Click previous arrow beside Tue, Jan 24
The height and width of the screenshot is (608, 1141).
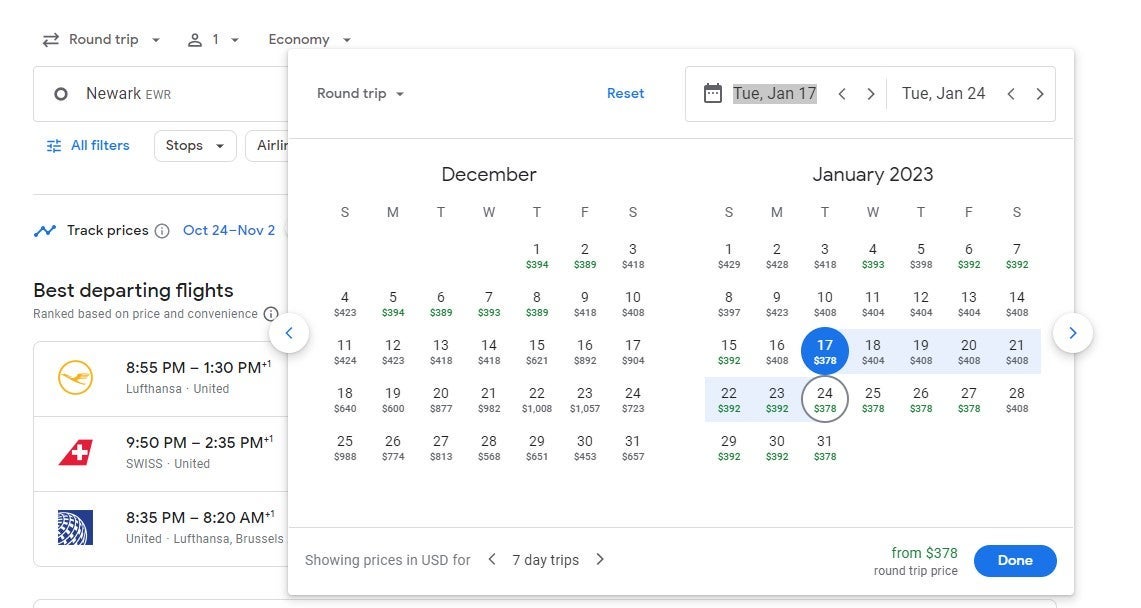coord(1011,94)
